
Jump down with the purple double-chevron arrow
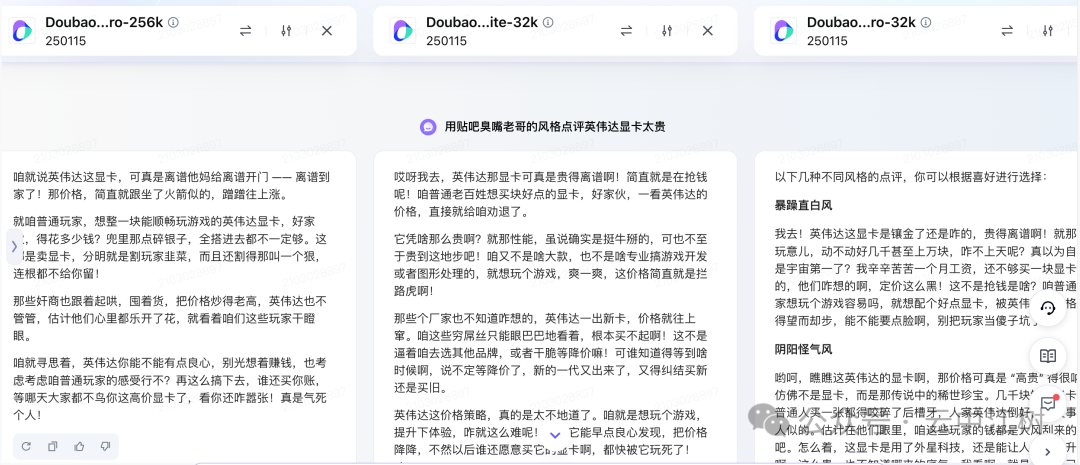pyautogui.click(x=555, y=435)
